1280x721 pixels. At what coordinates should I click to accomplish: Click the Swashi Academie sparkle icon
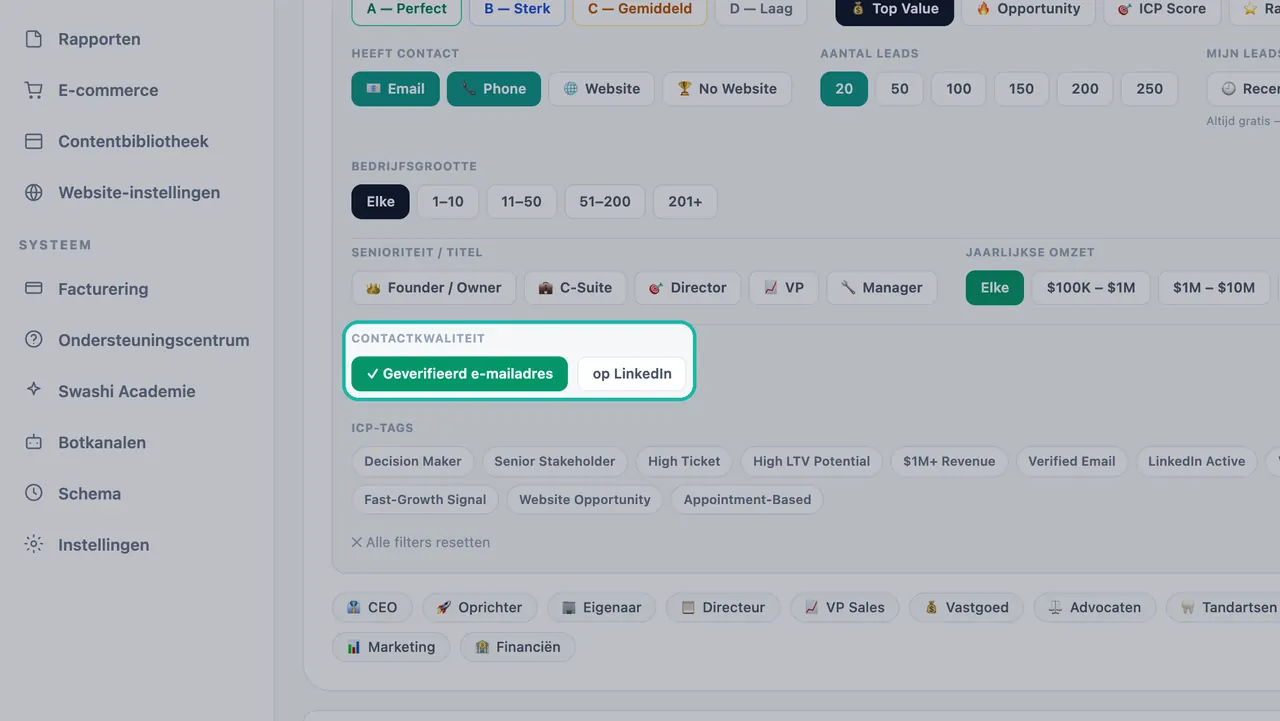34,391
